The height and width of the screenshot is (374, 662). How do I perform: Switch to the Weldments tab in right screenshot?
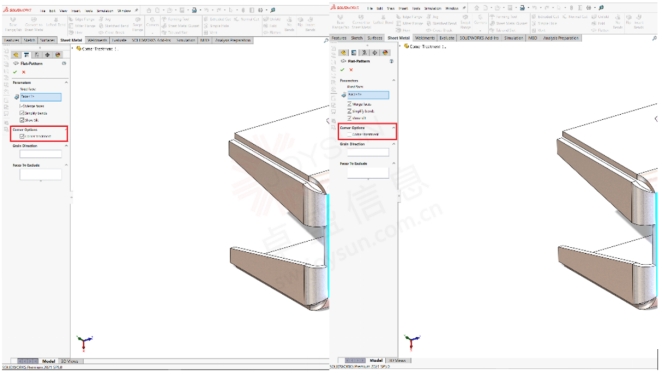coord(424,38)
